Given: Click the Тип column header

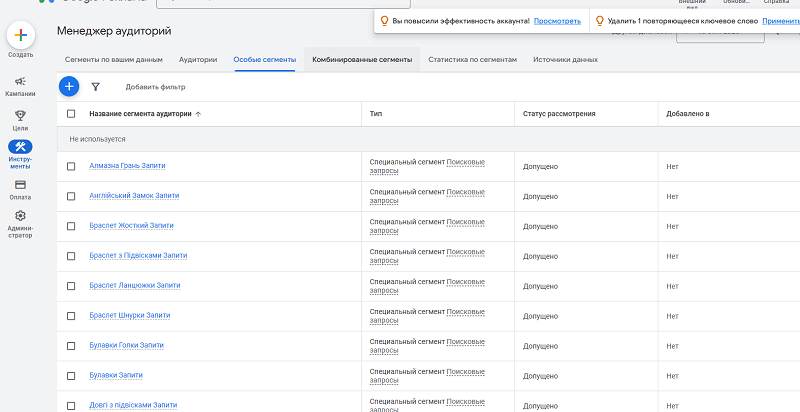Looking at the screenshot, I should (x=376, y=114).
